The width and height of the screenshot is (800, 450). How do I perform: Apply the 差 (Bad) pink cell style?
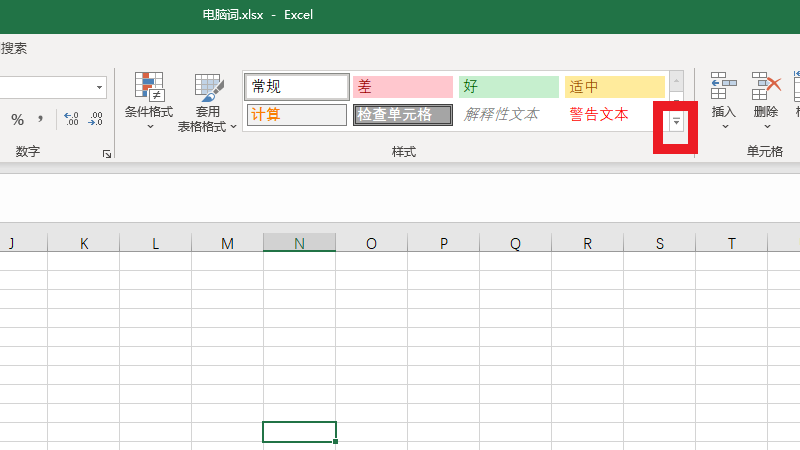(400, 86)
